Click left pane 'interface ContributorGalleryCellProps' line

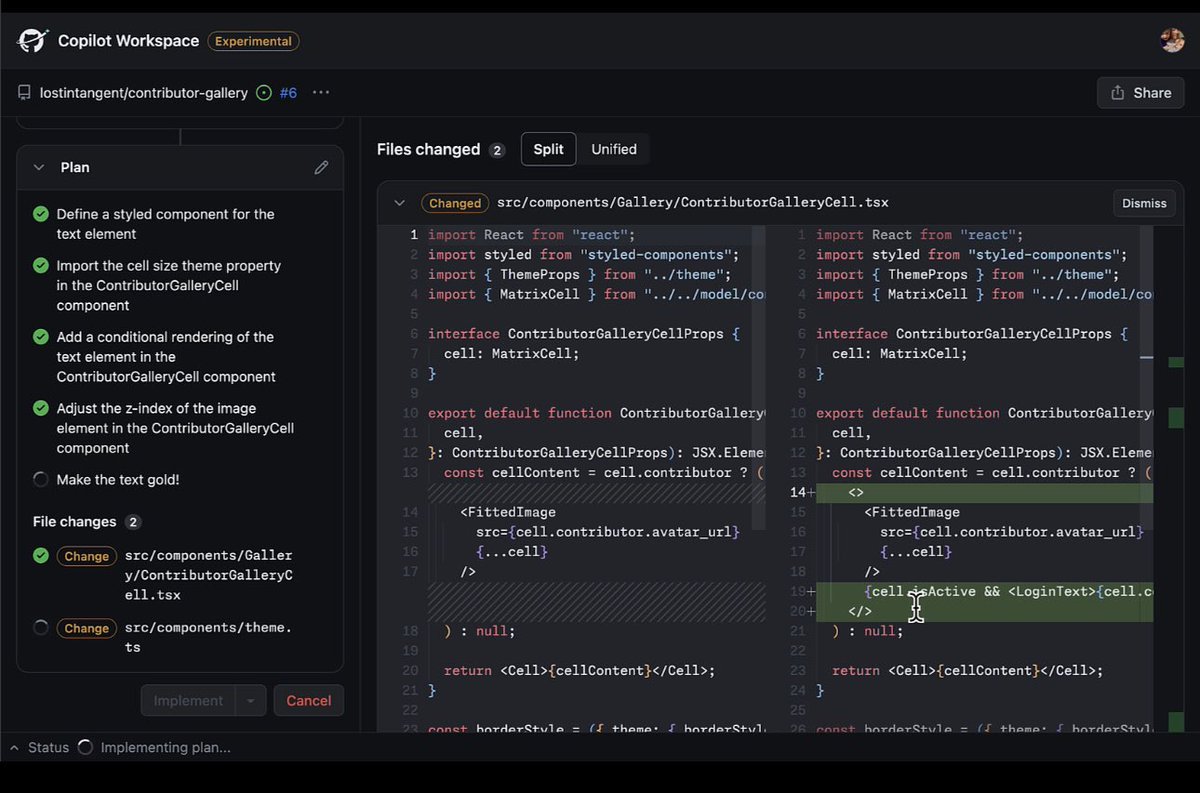point(584,333)
